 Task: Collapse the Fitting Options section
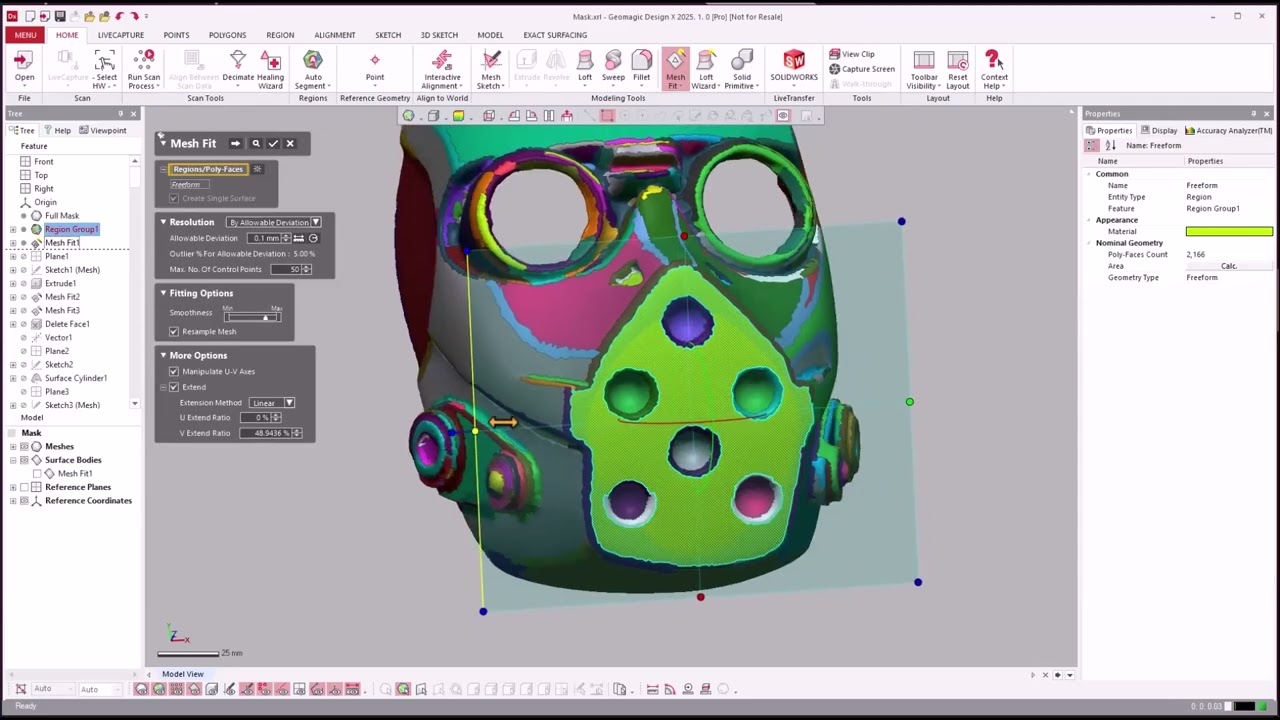click(x=163, y=293)
